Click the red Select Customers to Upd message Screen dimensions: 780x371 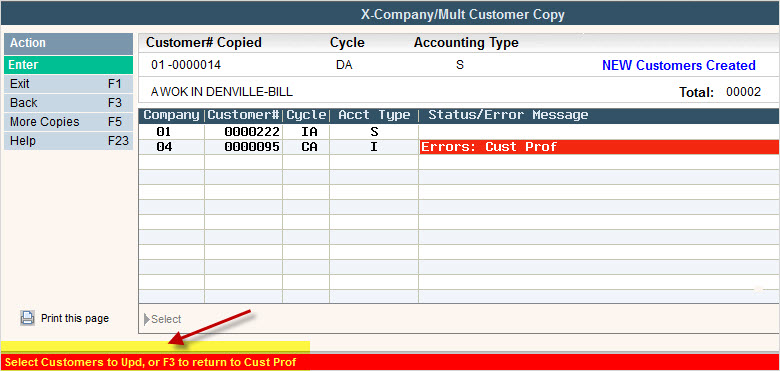[x=151, y=362]
